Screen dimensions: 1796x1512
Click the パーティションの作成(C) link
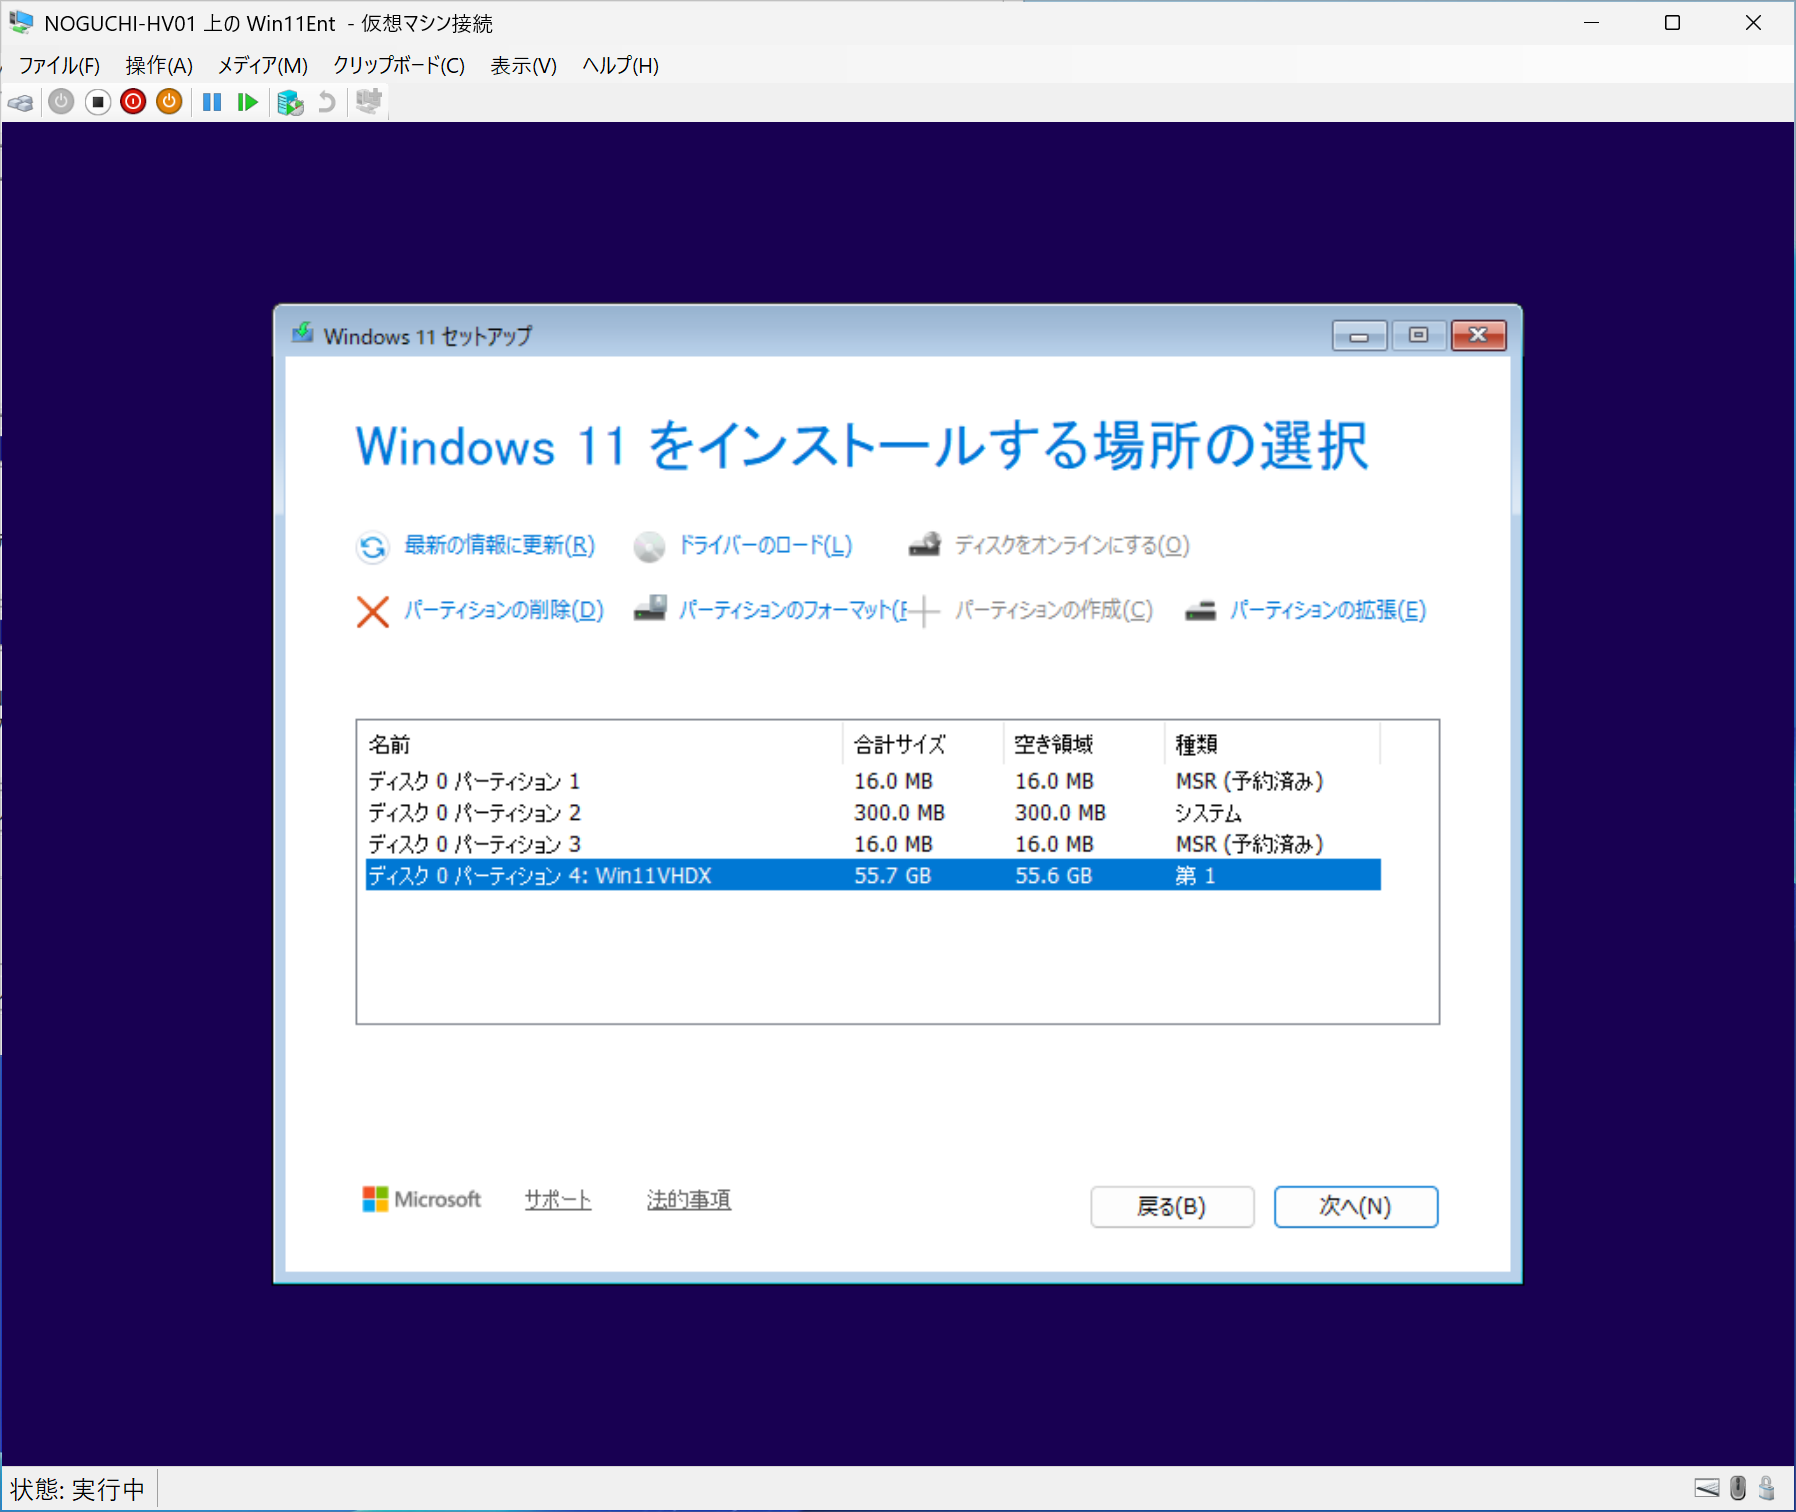coord(1054,610)
